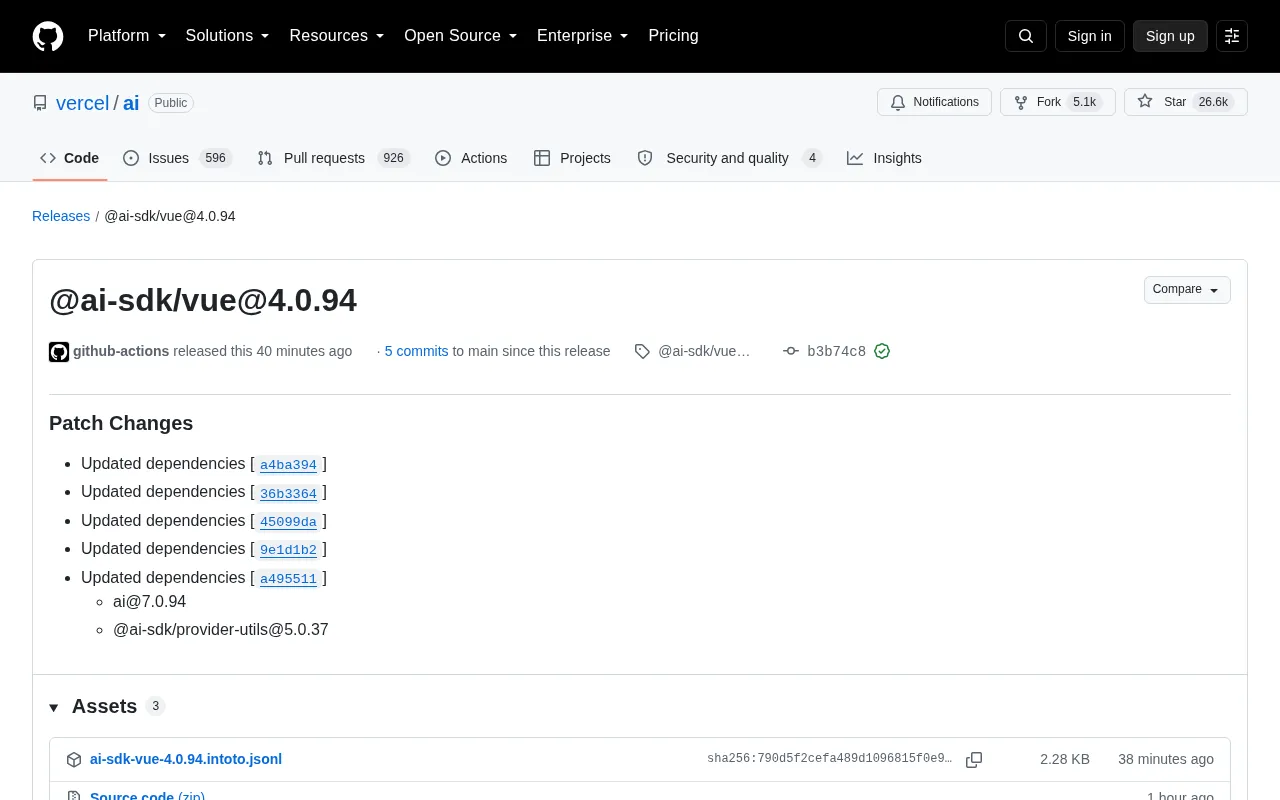Image resolution: width=1280 pixels, height=800 pixels.
Task: Go to the Releases breadcrumb link
Action: (x=61, y=216)
